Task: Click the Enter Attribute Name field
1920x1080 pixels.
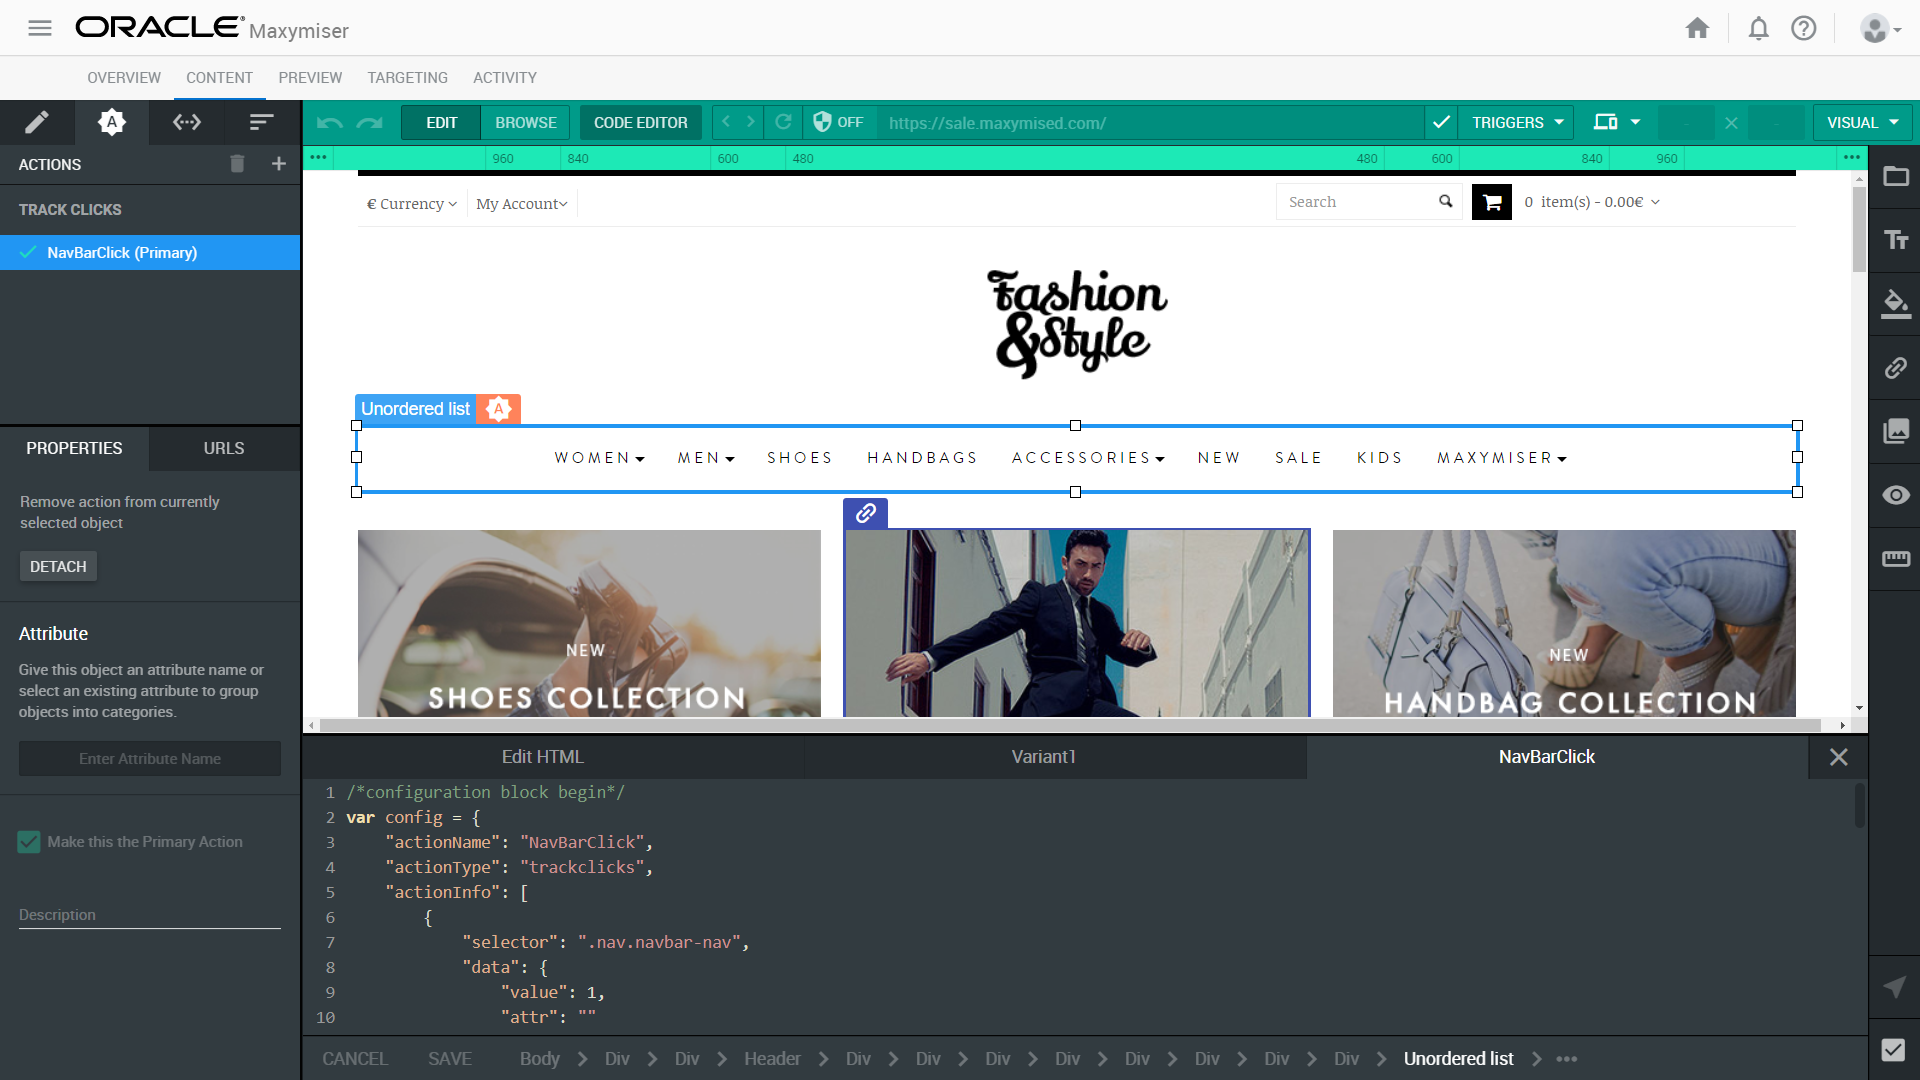Action: 150,759
